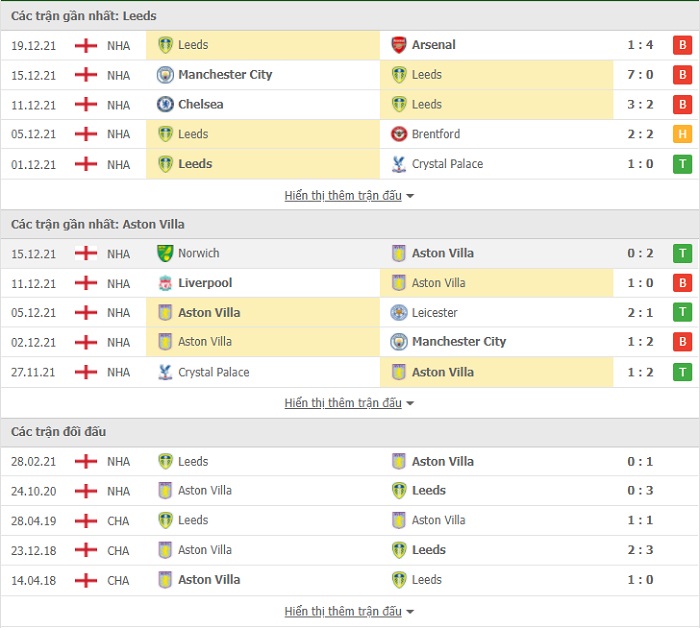
Task: Click the Leicester club crest icon
Action: pyautogui.click(x=398, y=312)
